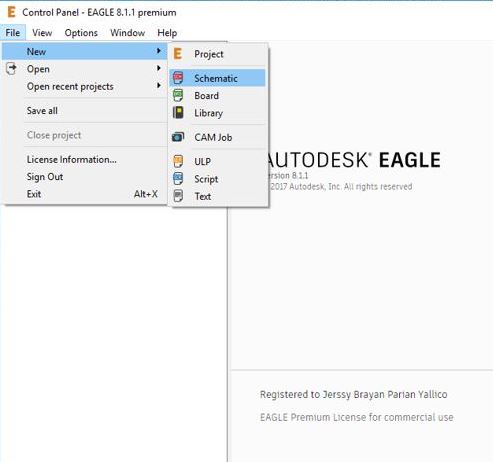Click the EAGLE logo in title bar

[11, 12]
